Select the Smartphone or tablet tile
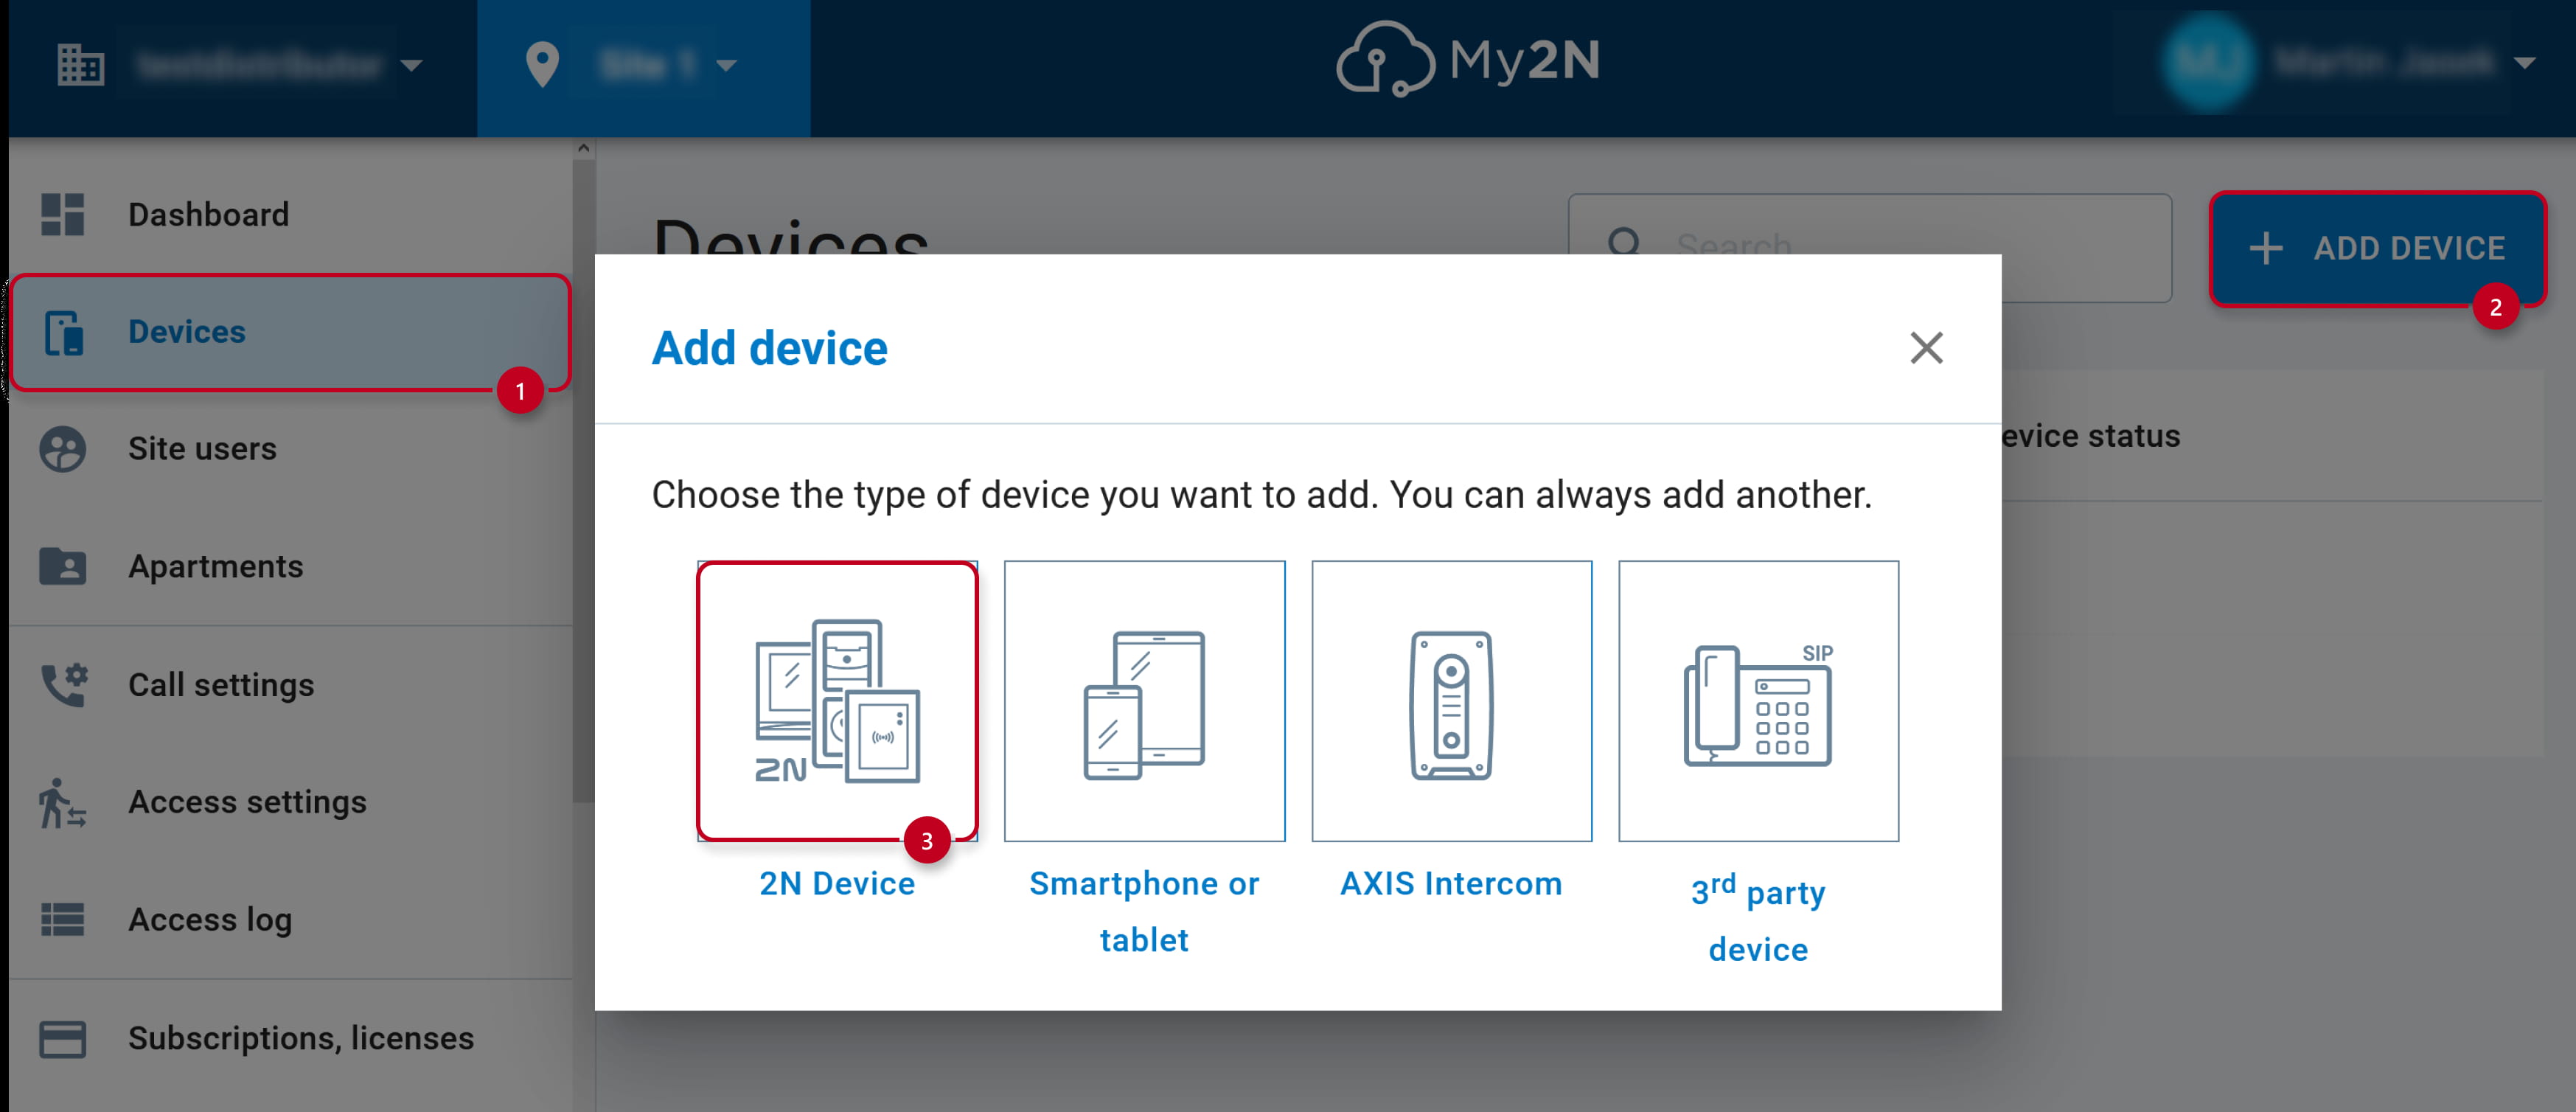This screenshot has height=1112, width=2576. pyautogui.click(x=1144, y=701)
